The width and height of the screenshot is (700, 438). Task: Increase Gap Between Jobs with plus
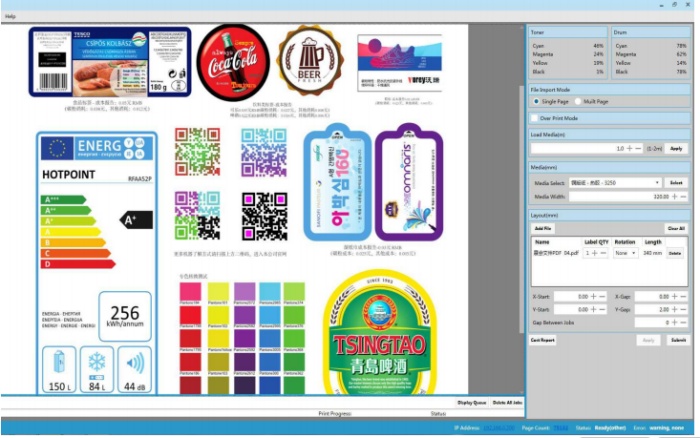[x=675, y=322]
